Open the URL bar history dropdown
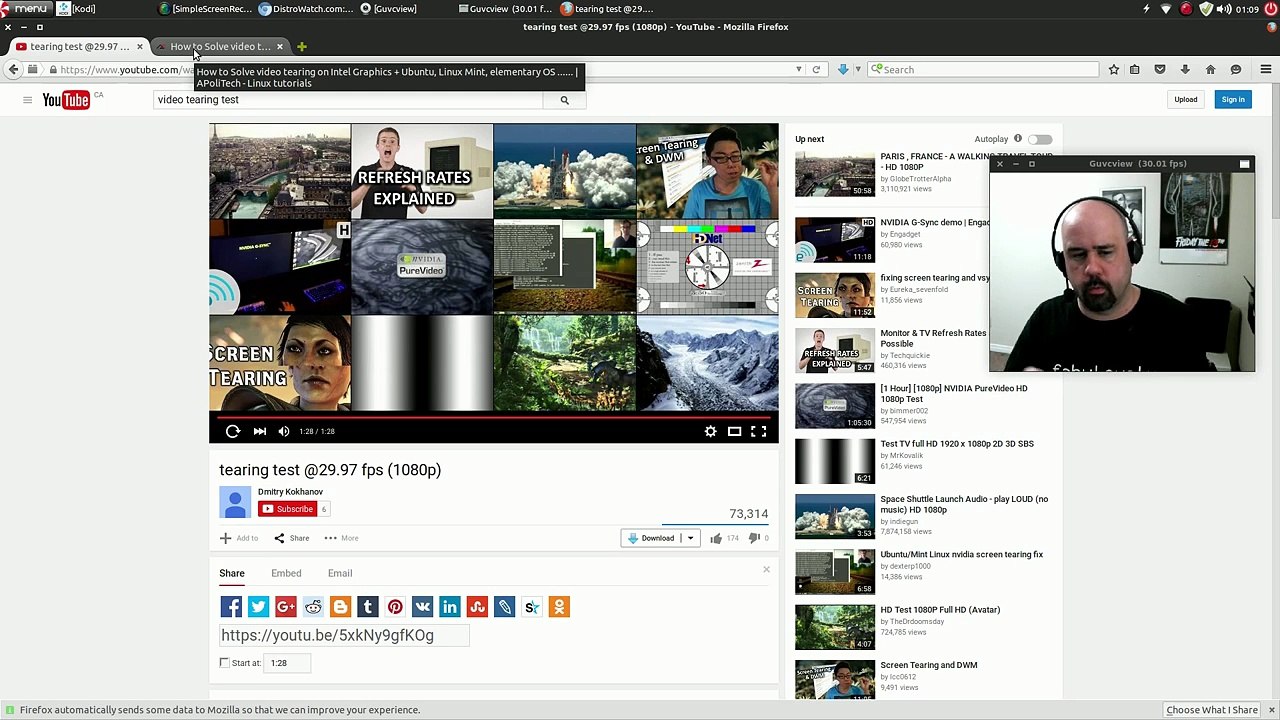 (x=798, y=69)
